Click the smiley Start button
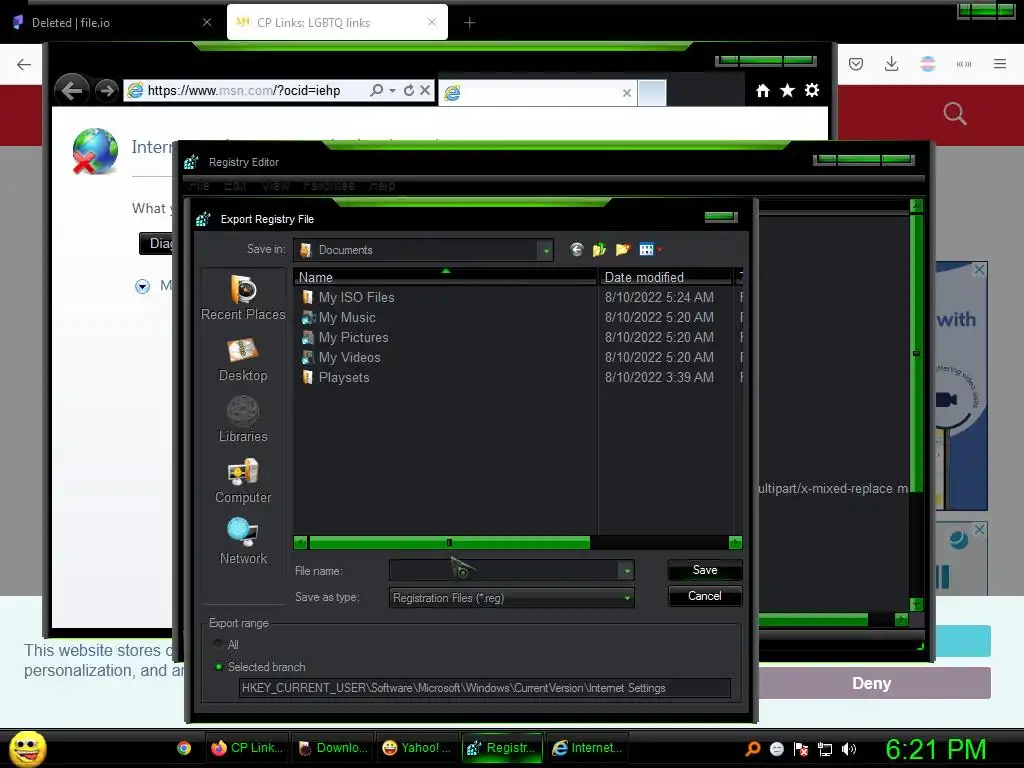Image resolution: width=1024 pixels, height=768 pixels. pyautogui.click(x=27, y=748)
